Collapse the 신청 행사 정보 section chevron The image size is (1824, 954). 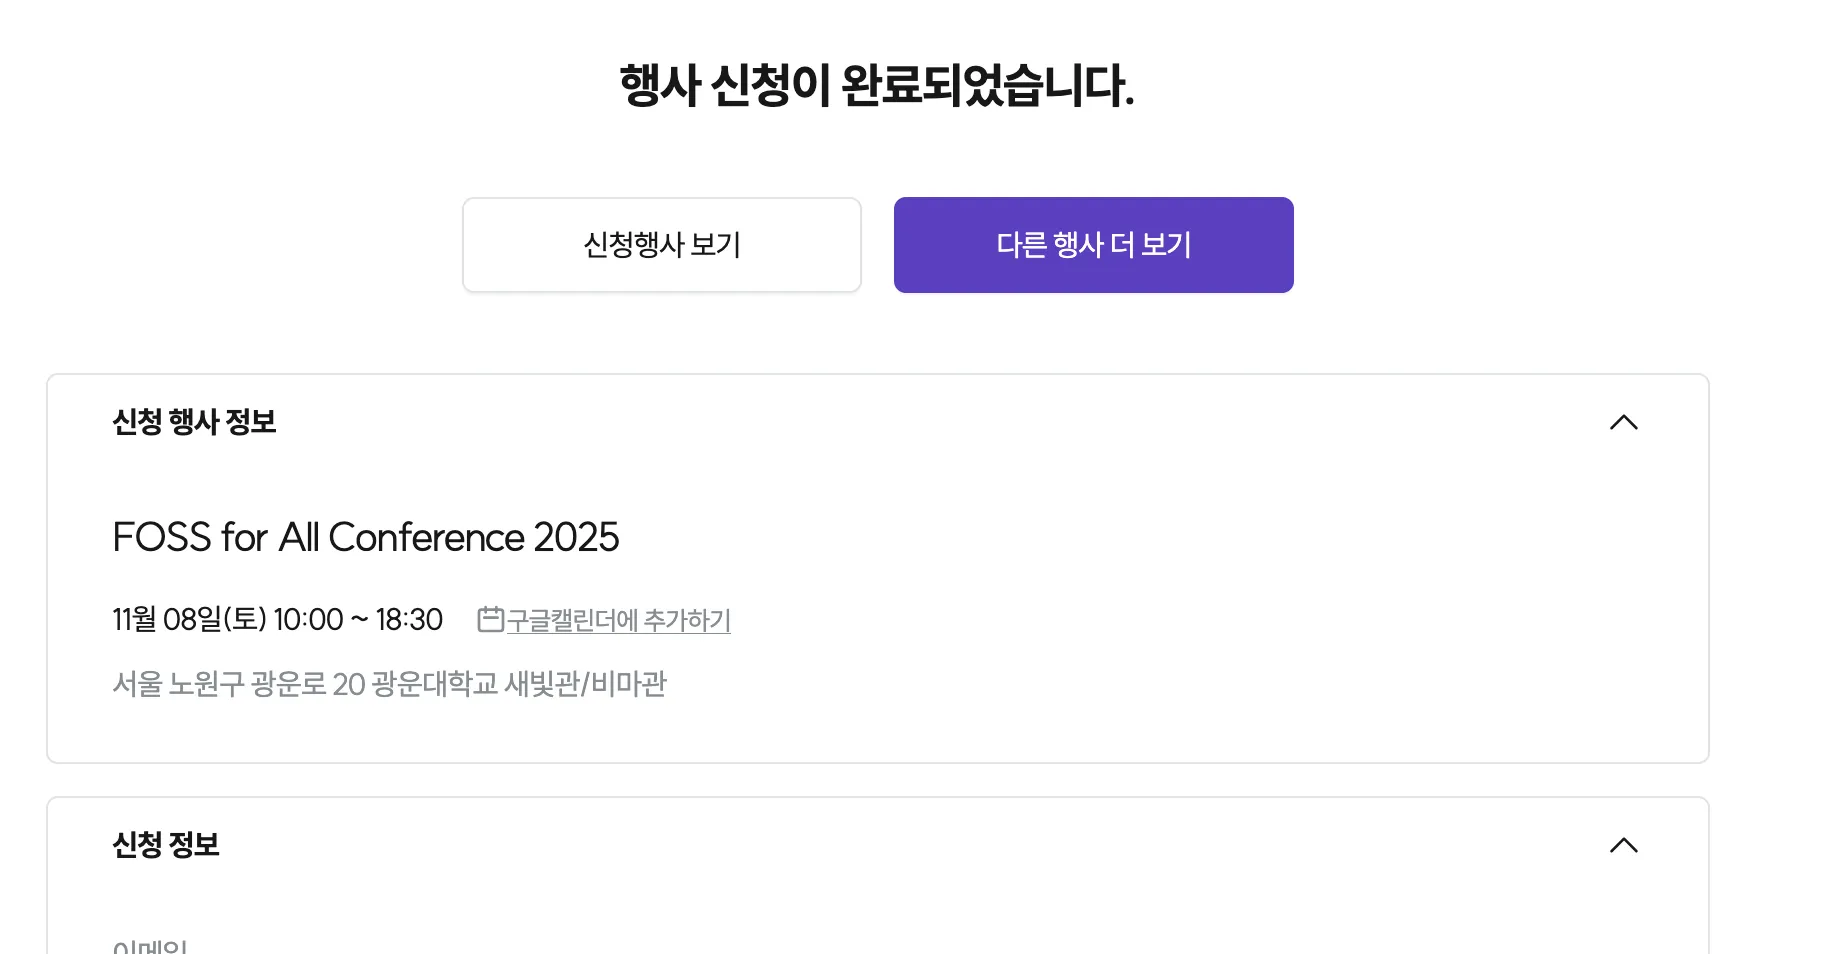point(1623,422)
